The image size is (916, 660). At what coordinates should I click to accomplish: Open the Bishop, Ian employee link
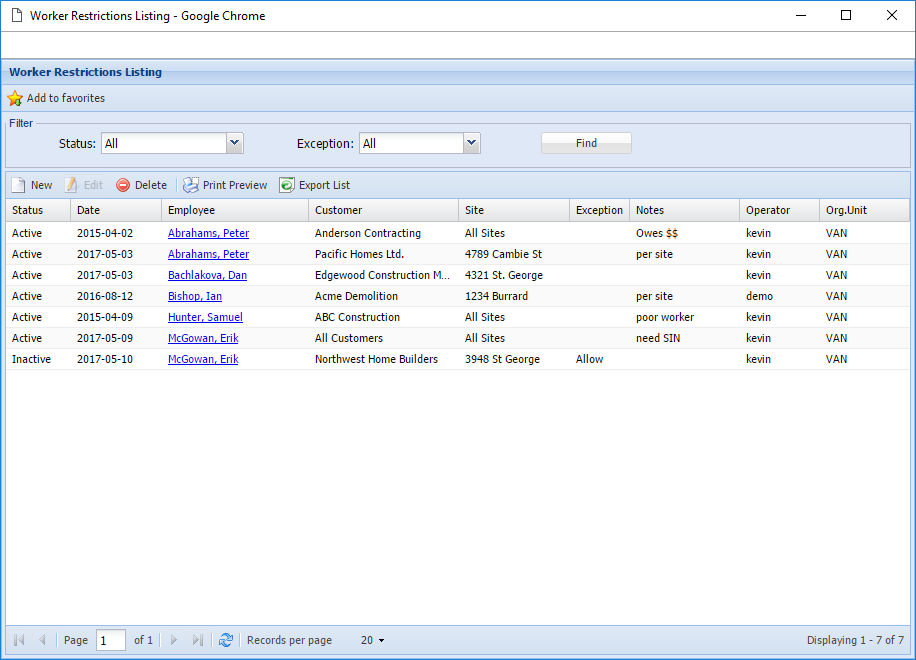point(194,296)
